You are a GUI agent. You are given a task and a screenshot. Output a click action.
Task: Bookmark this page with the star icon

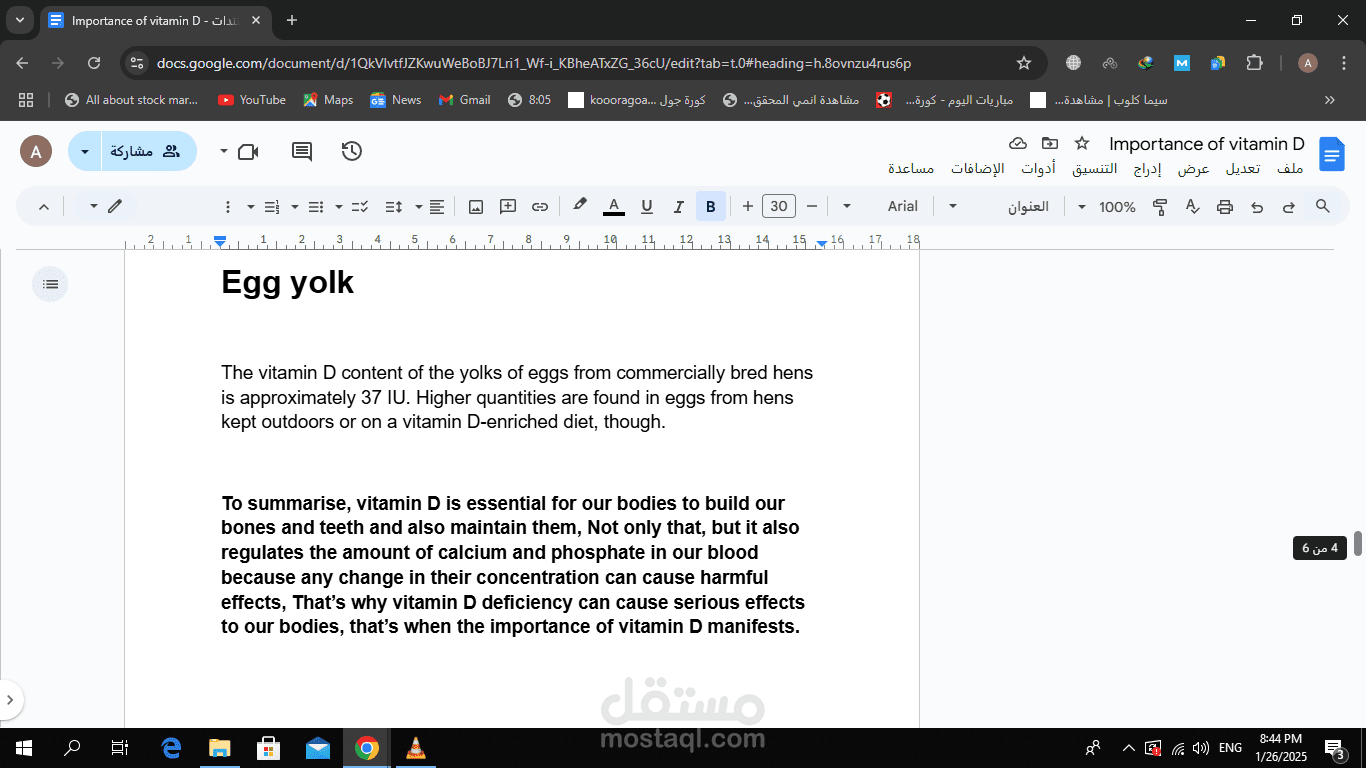[1023, 63]
